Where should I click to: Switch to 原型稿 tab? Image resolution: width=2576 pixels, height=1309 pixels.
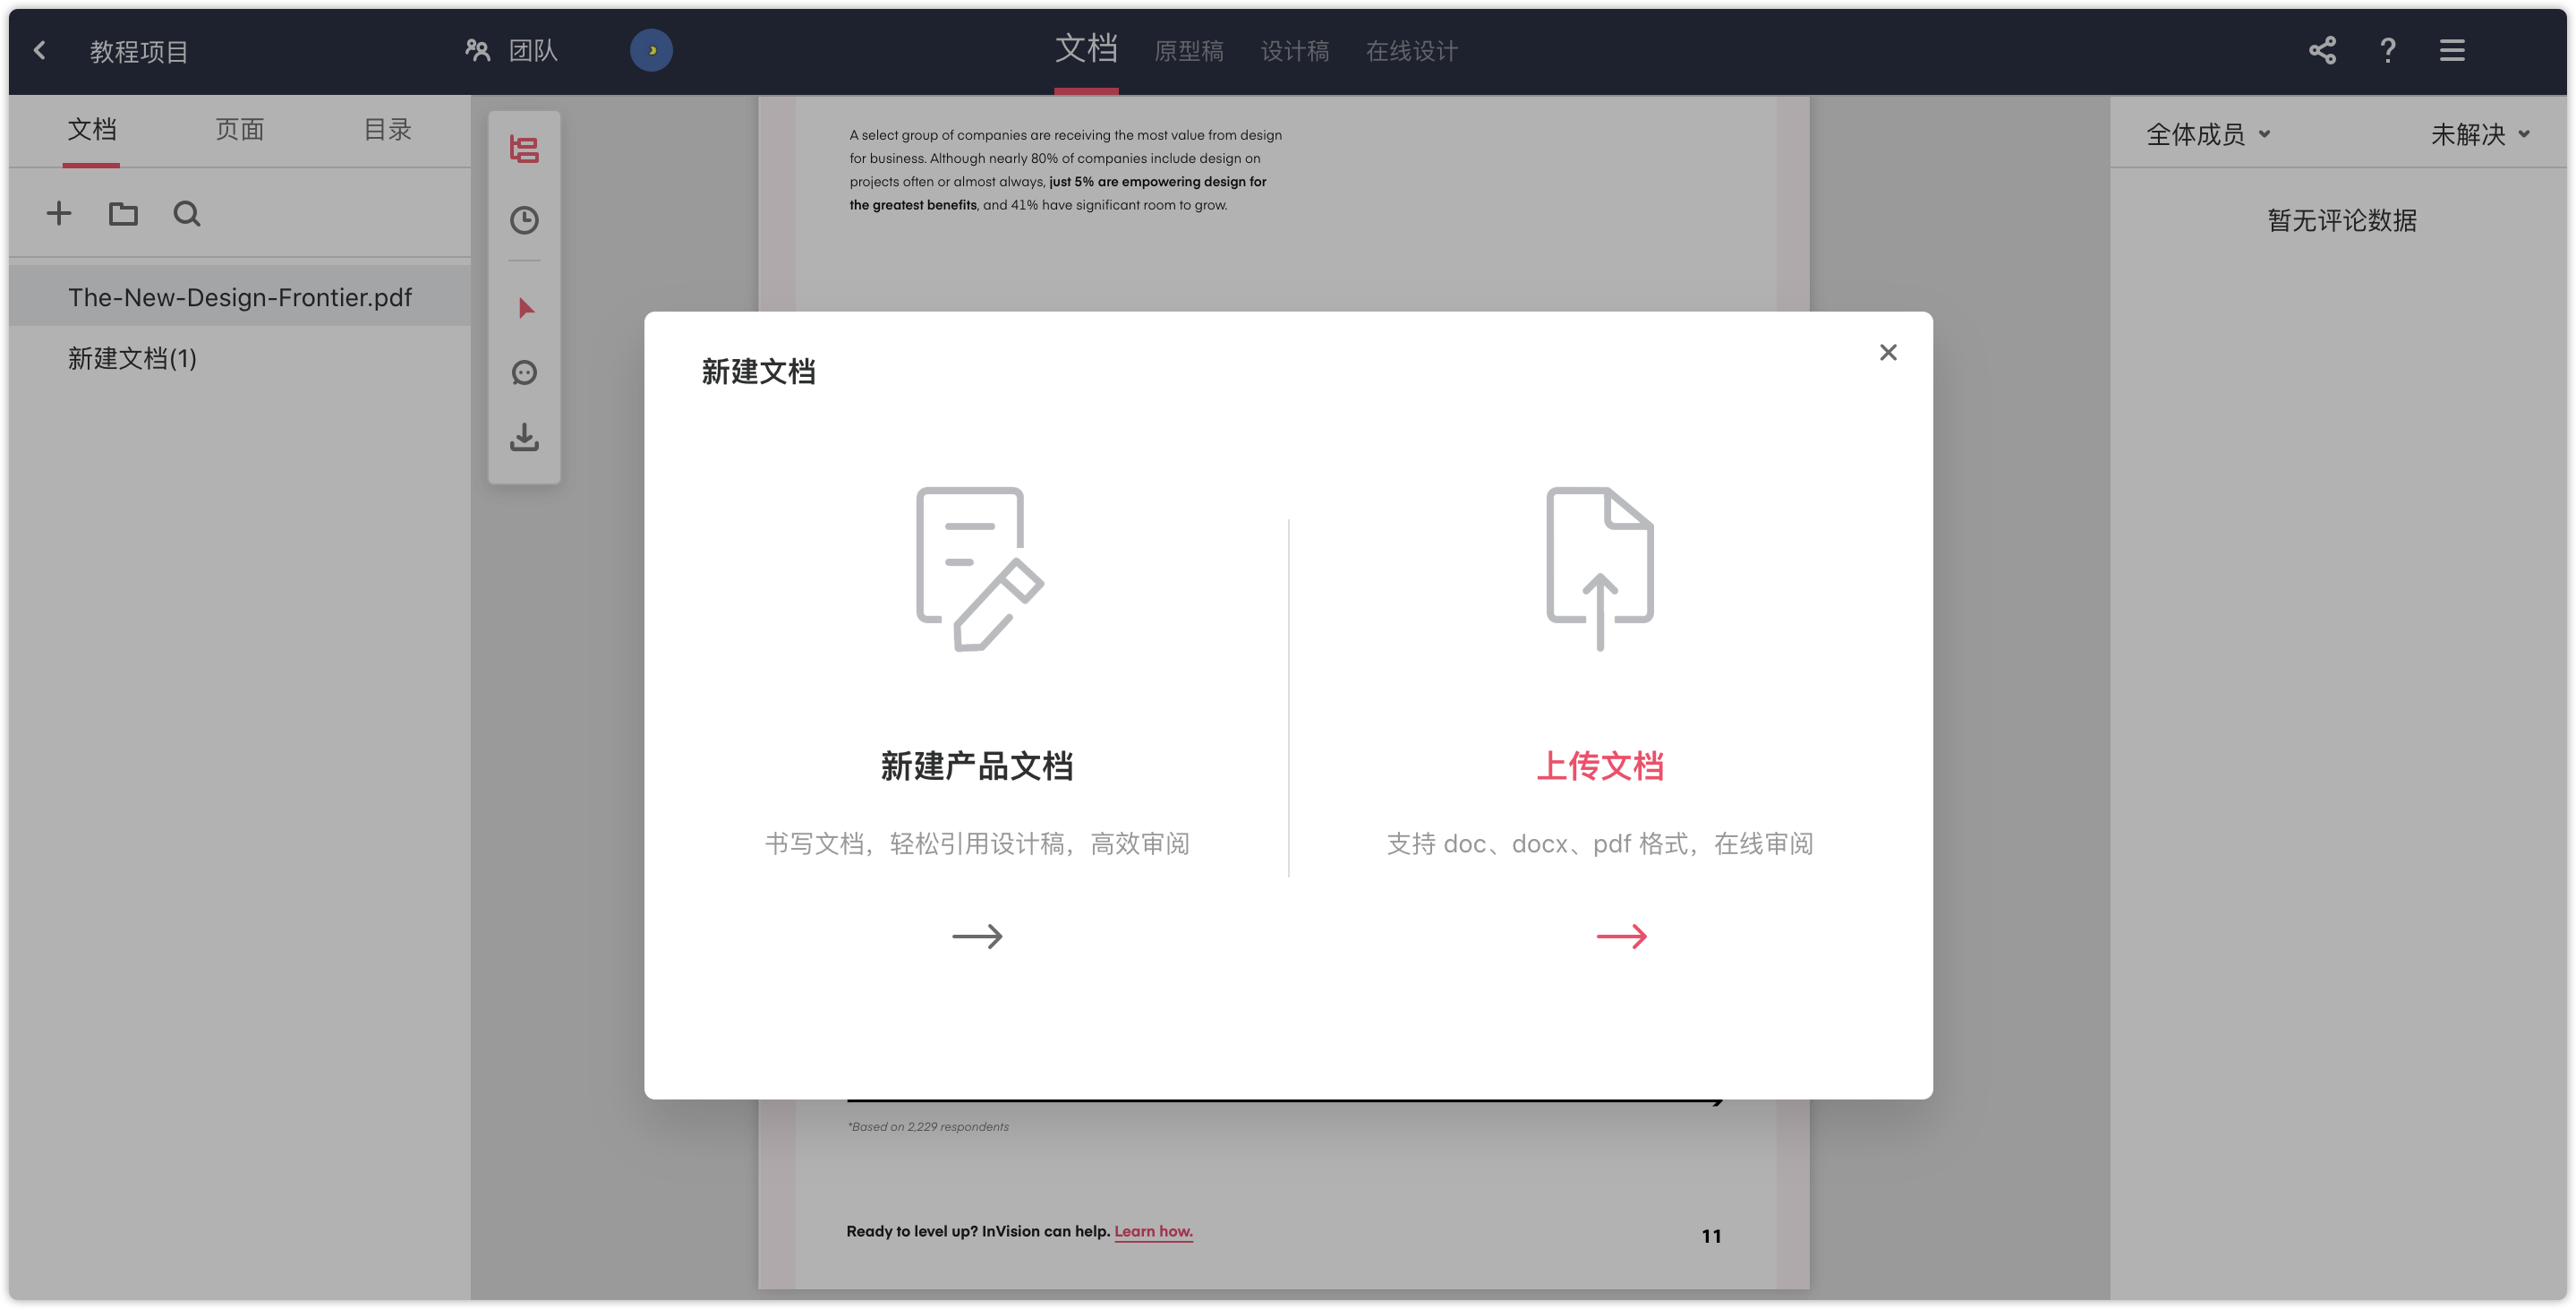coord(1189,51)
